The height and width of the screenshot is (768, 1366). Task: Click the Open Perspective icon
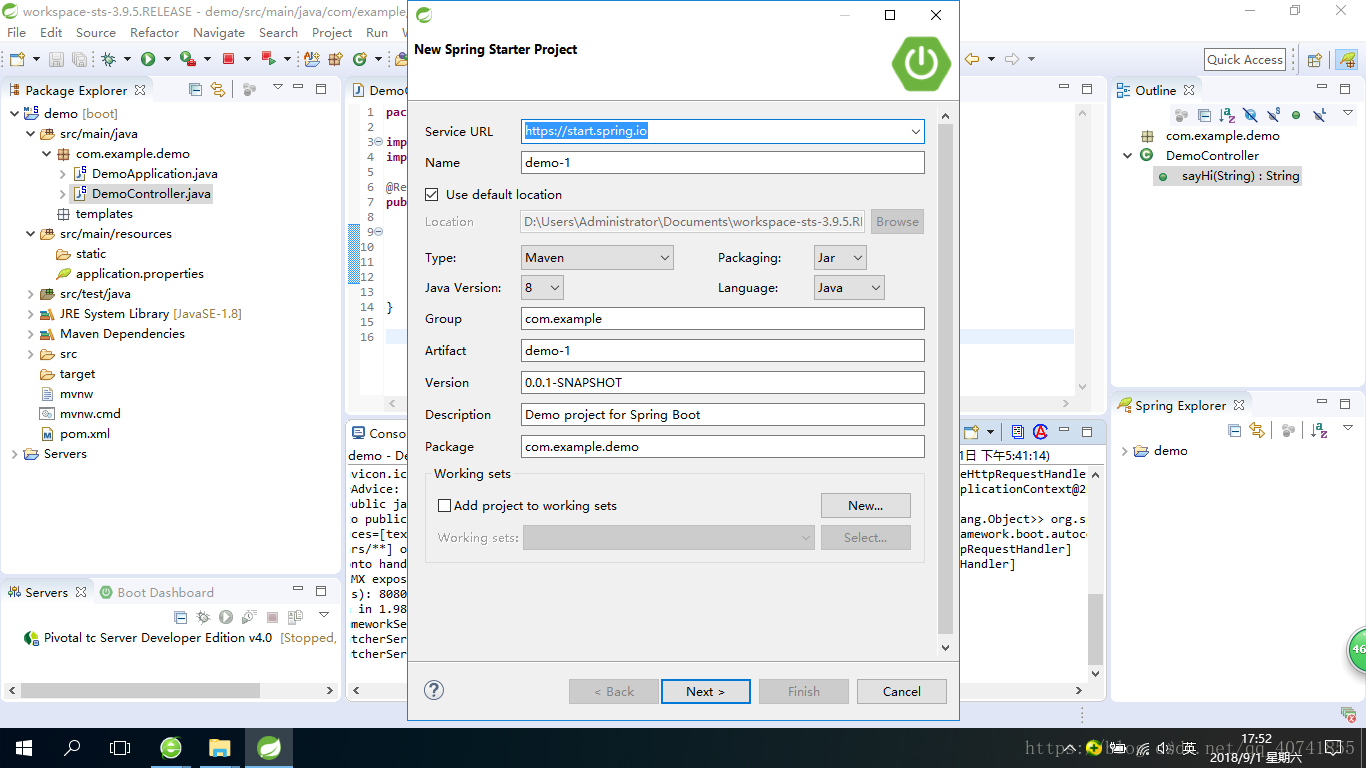coord(1315,60)
